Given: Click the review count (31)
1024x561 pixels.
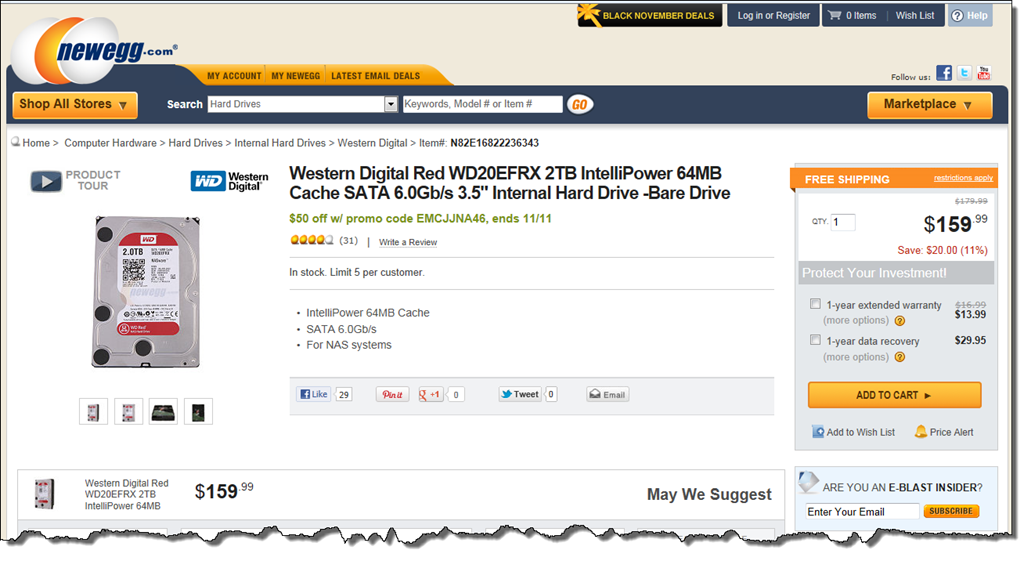Looking at the screenshot, I should pos(349,241).
